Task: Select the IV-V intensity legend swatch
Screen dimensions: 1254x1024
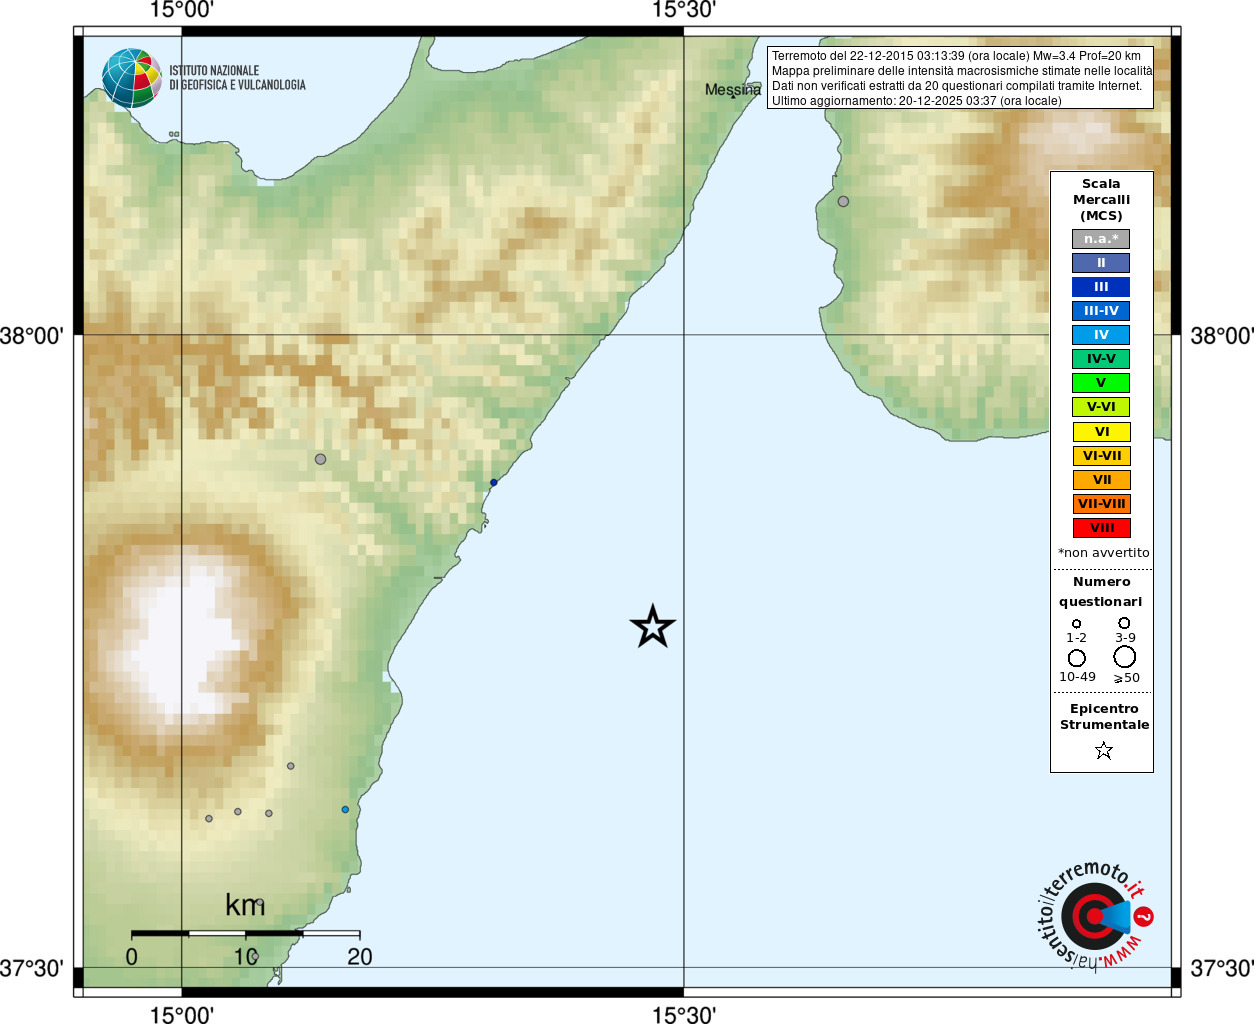Action: (1101, 359)
